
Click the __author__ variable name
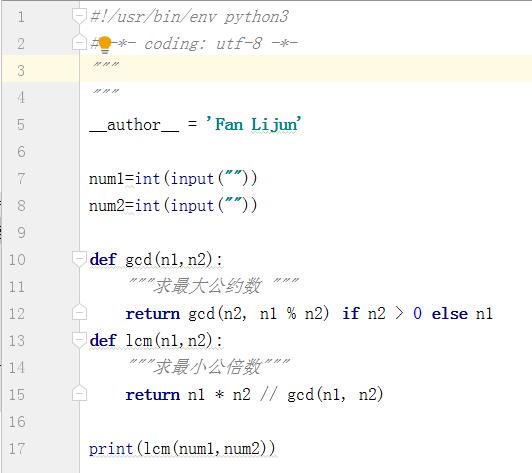(134, 125)
